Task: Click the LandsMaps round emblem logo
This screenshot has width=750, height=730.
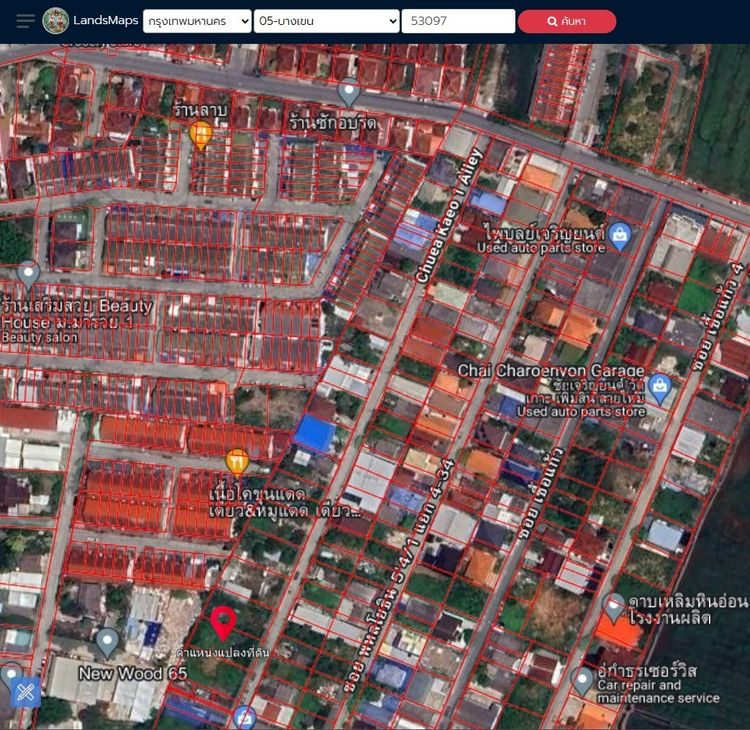Action: pyautogui.click(x=56, y=21)
